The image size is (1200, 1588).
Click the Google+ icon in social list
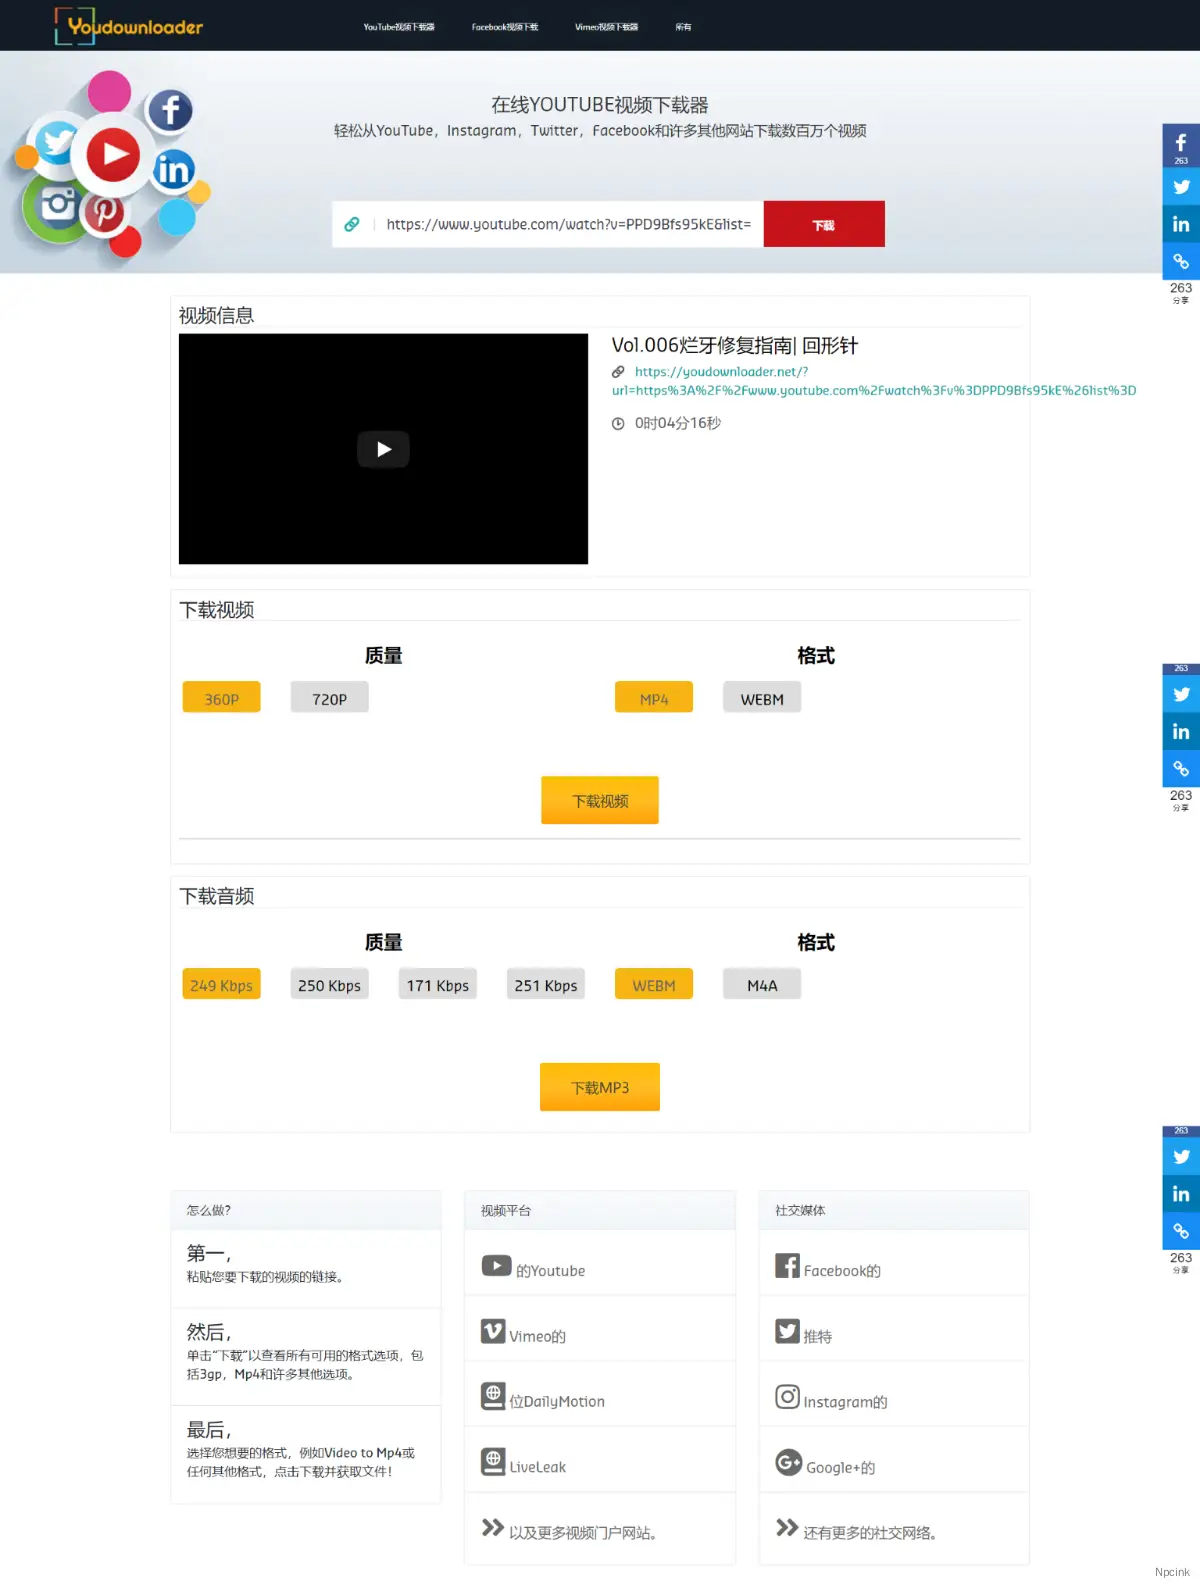tap(788, 1462)
